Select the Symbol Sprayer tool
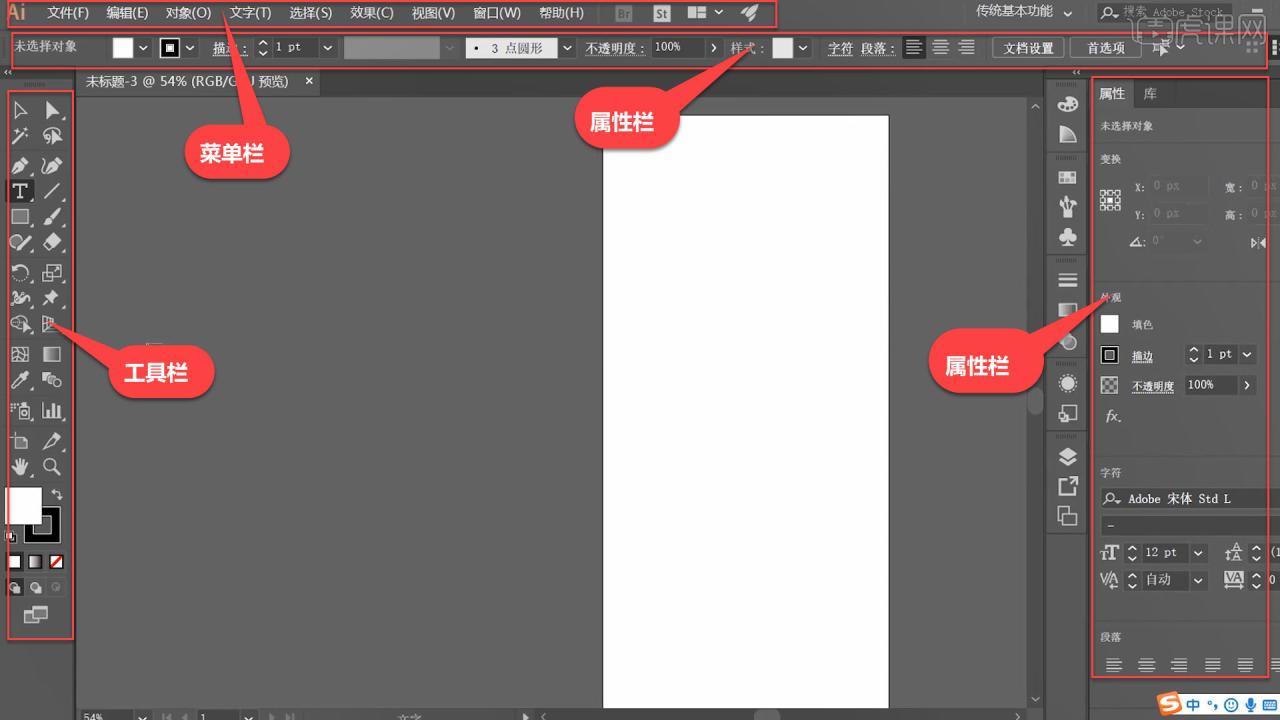The width and height of the screenshot is (1280, 720). tap(20, 410)
